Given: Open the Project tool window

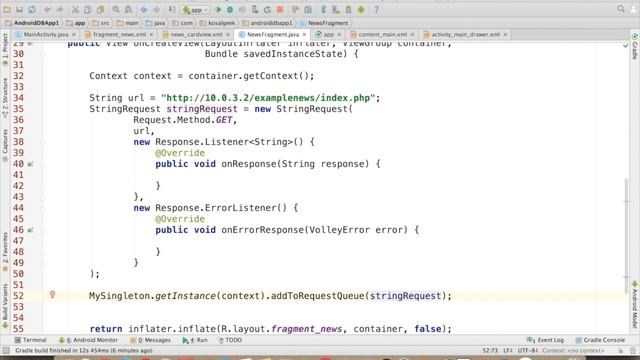Looking at the screenshot, I should [x=5, y=50].
